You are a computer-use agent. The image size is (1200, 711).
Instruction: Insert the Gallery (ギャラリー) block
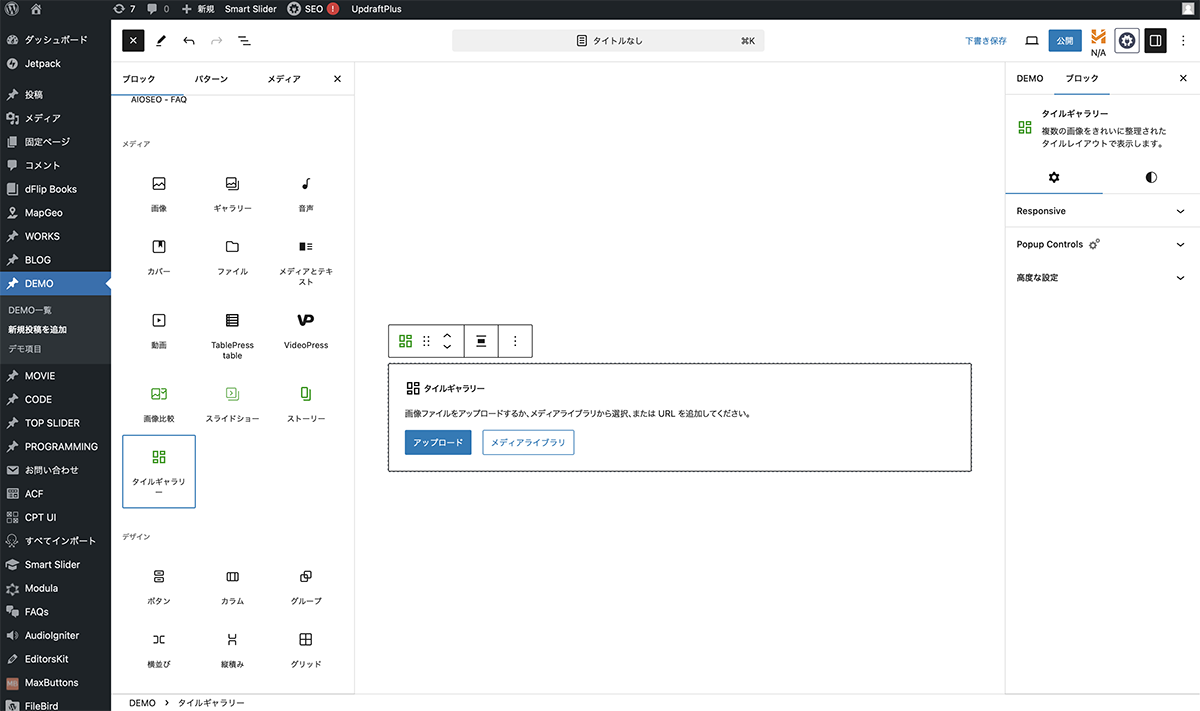(232, 194)
